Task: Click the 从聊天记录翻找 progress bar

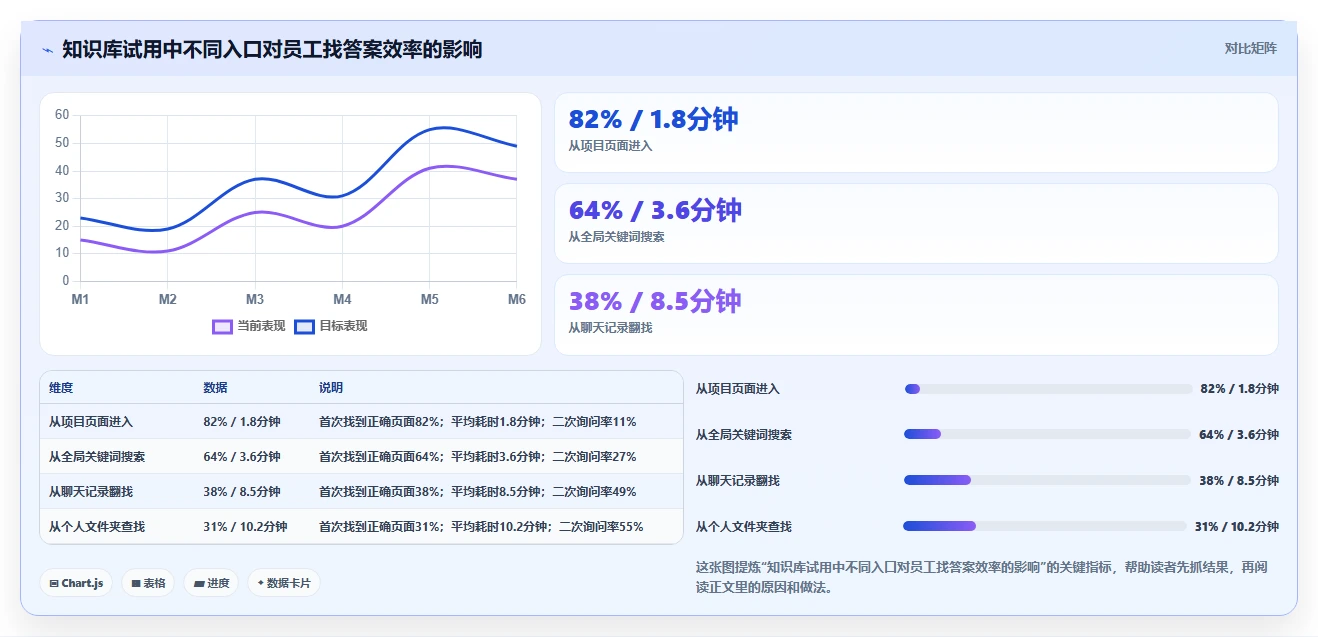Action: pyautogui.click(x=1047, y=480)
